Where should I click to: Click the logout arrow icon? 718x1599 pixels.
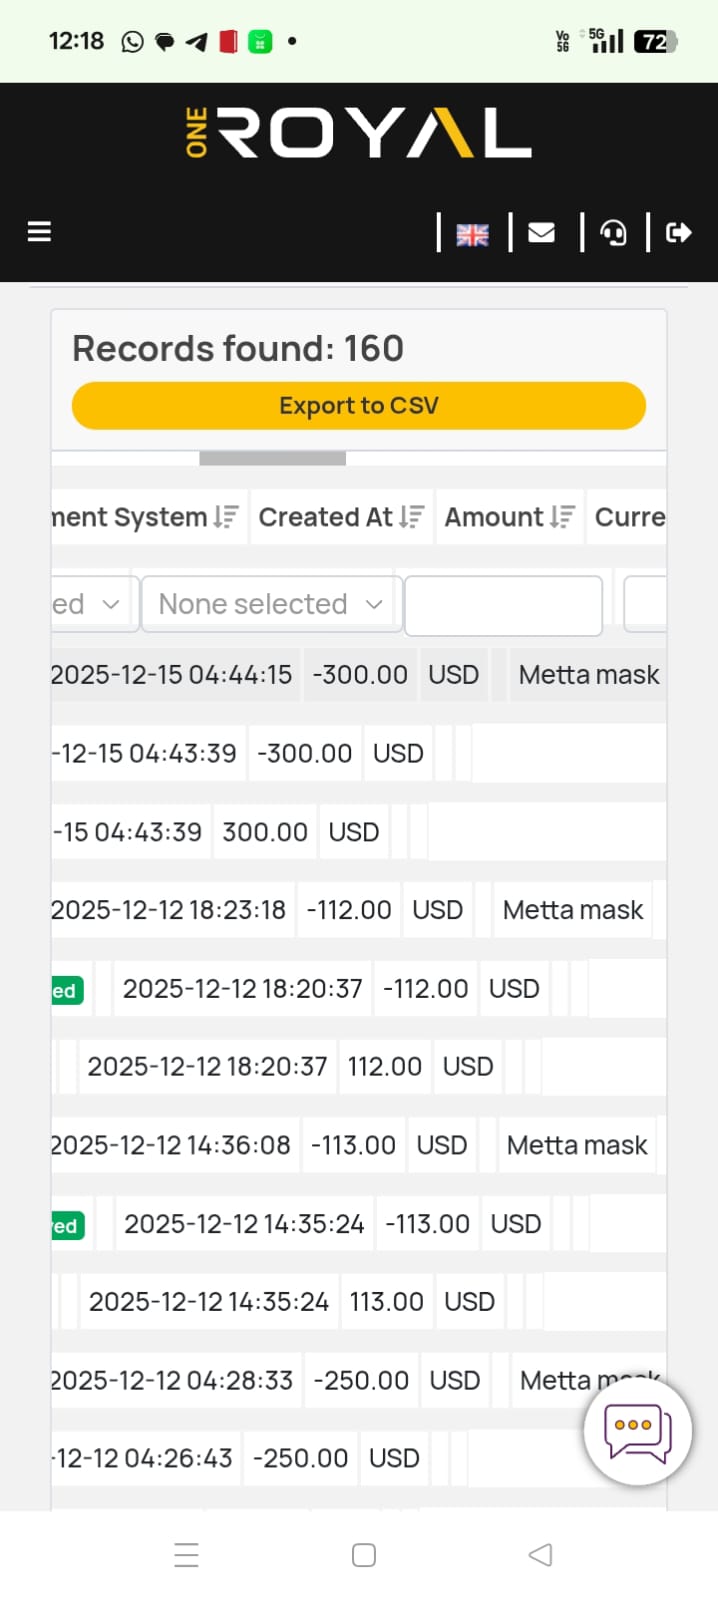click(x=678, y=232)
